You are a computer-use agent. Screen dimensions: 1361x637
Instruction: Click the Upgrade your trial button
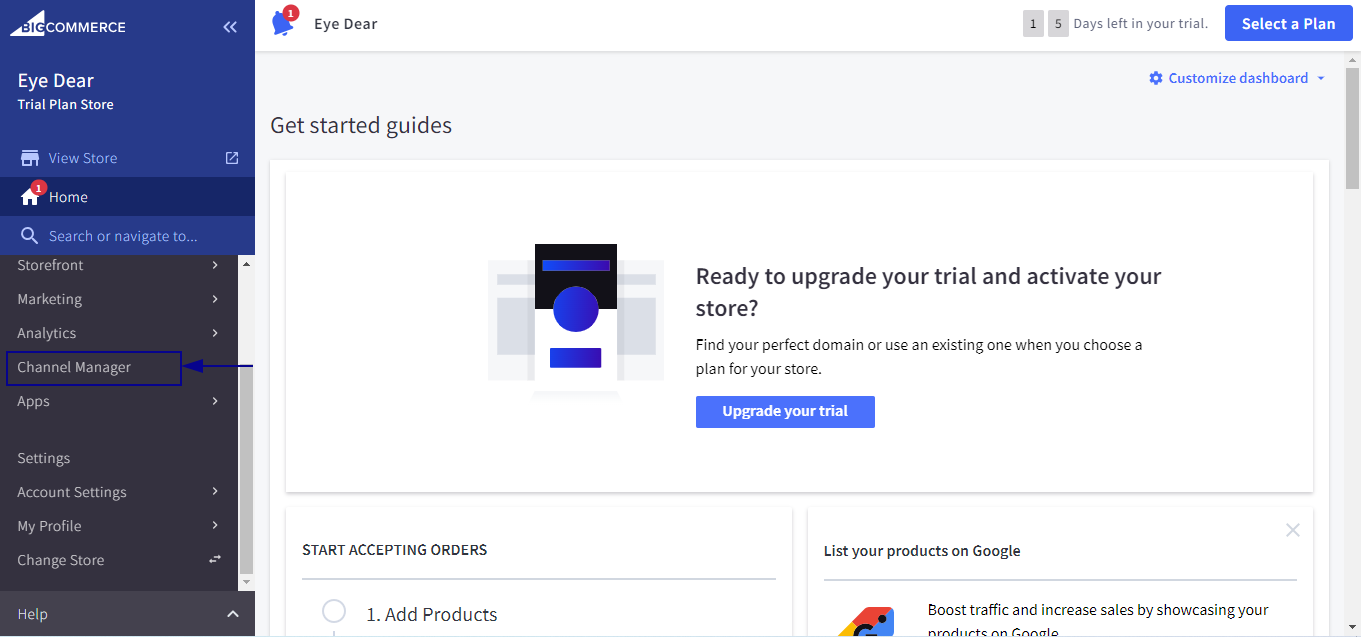[x=785, y=411]
